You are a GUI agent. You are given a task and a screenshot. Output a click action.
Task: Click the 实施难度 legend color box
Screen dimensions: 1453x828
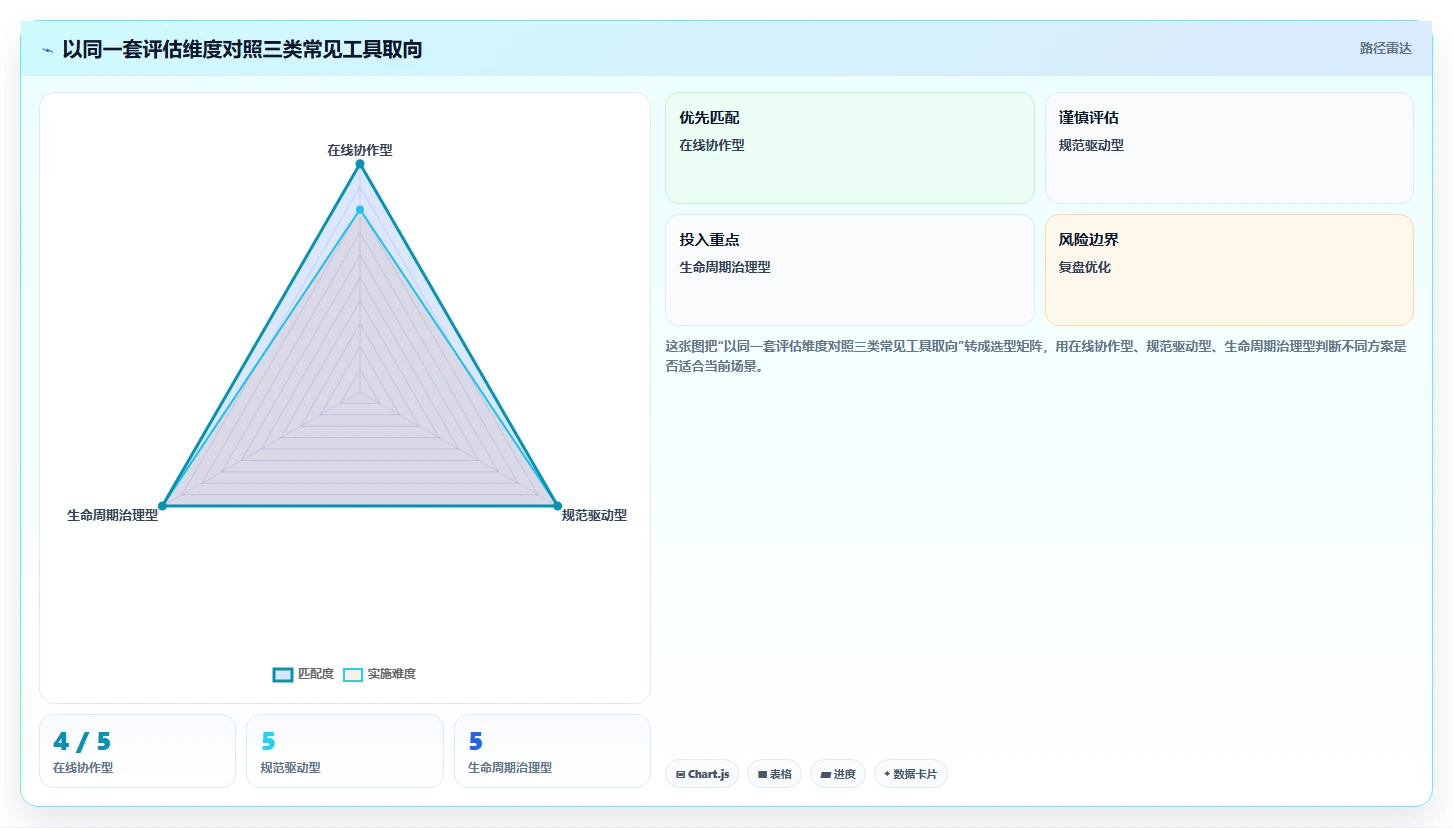pyautogui.click(x=353, y=674)
